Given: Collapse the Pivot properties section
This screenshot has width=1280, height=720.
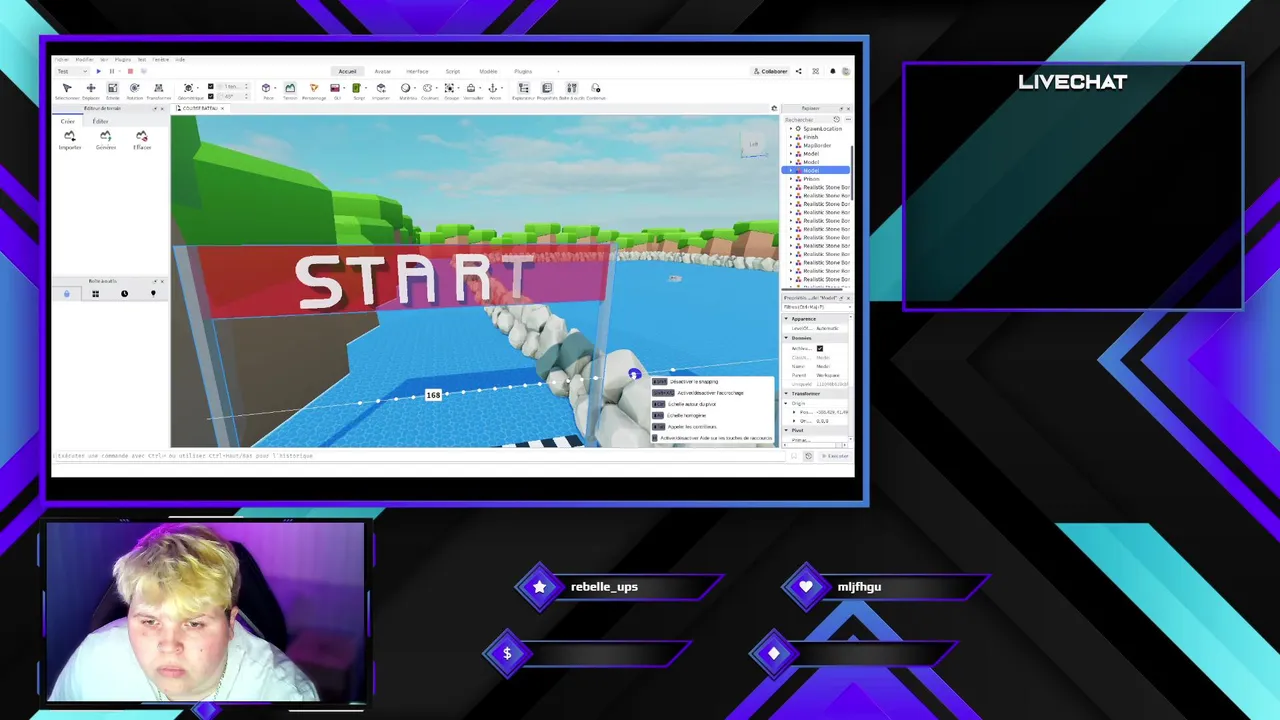Looking at the screenshot, I should 786,430.
